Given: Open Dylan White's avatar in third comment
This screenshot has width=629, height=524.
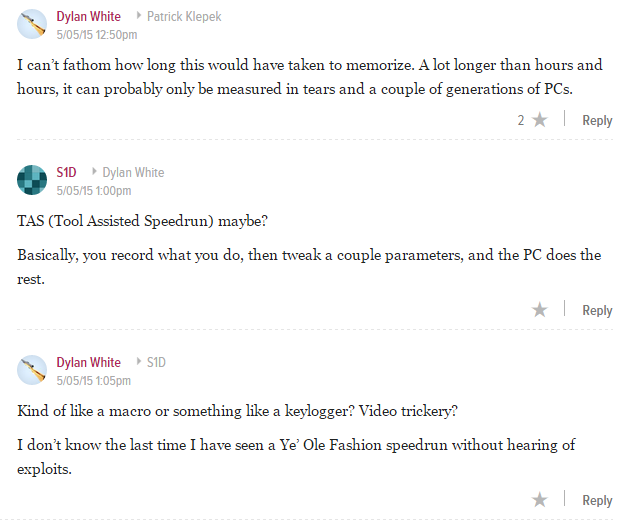Looking at the screenshot, I should 32,370.
